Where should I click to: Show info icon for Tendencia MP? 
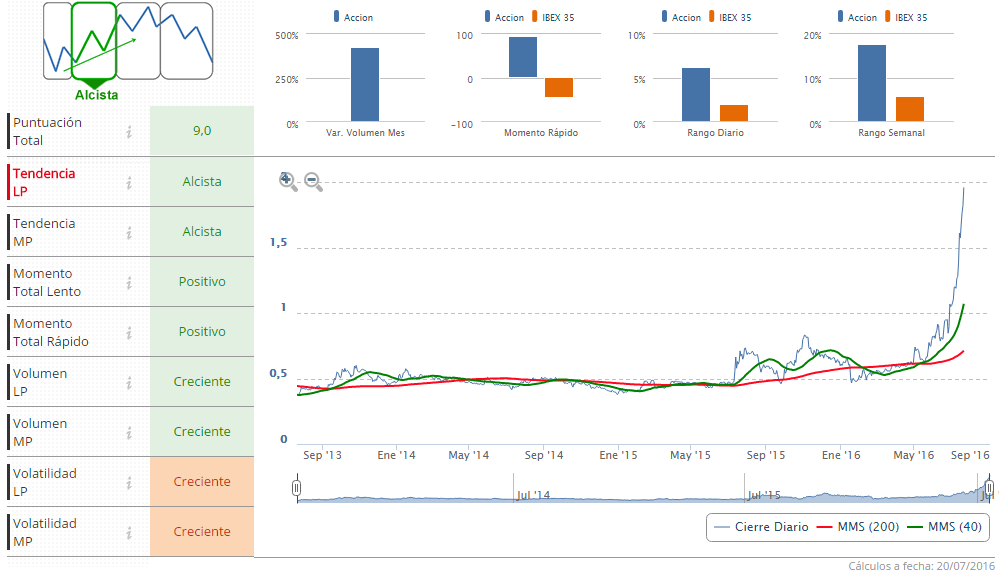click(129, 233)
